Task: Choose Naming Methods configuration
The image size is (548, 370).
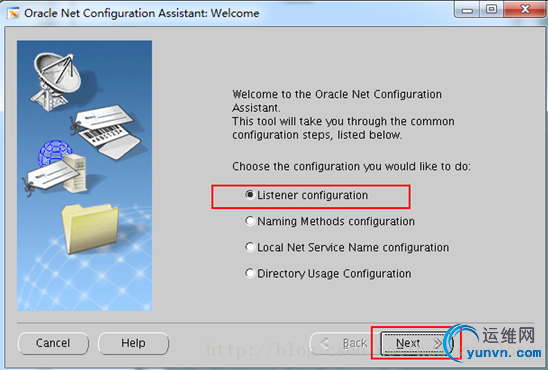Action: [330, 221]
